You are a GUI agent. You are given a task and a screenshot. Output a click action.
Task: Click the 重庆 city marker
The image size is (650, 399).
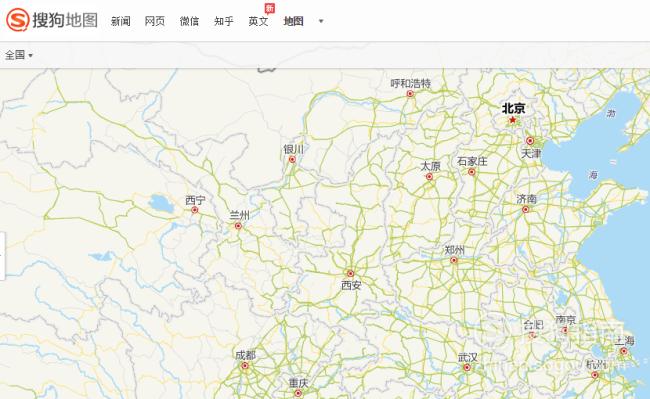[298, 393]
